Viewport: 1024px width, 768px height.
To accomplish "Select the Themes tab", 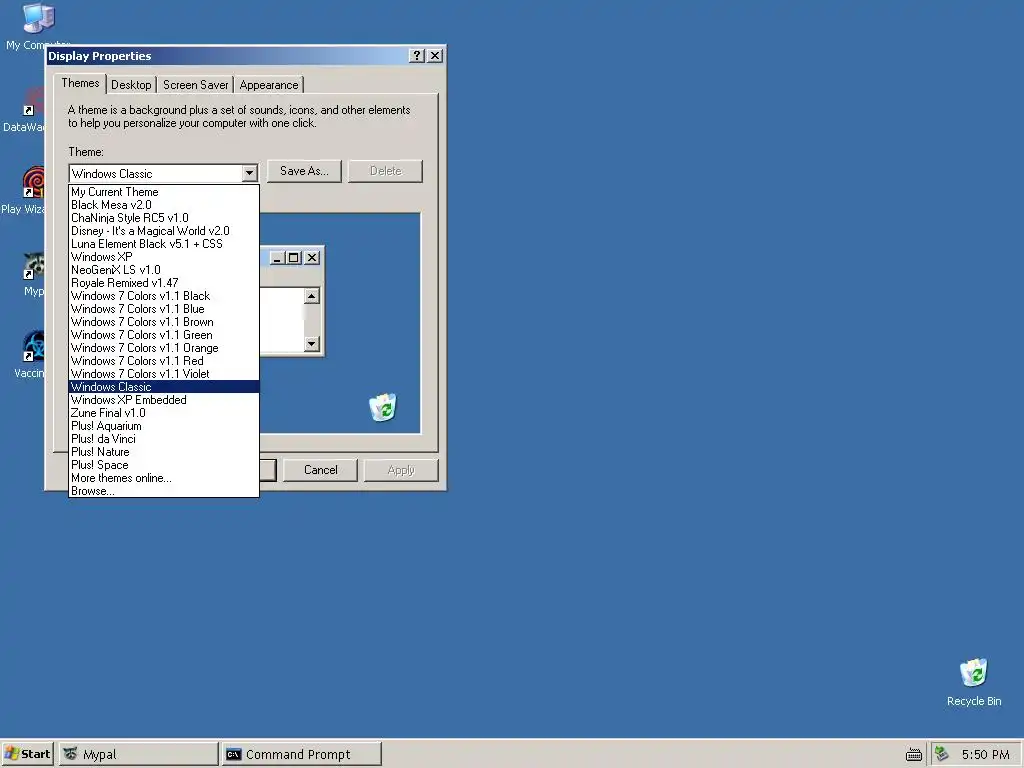I will pos(80,83).
